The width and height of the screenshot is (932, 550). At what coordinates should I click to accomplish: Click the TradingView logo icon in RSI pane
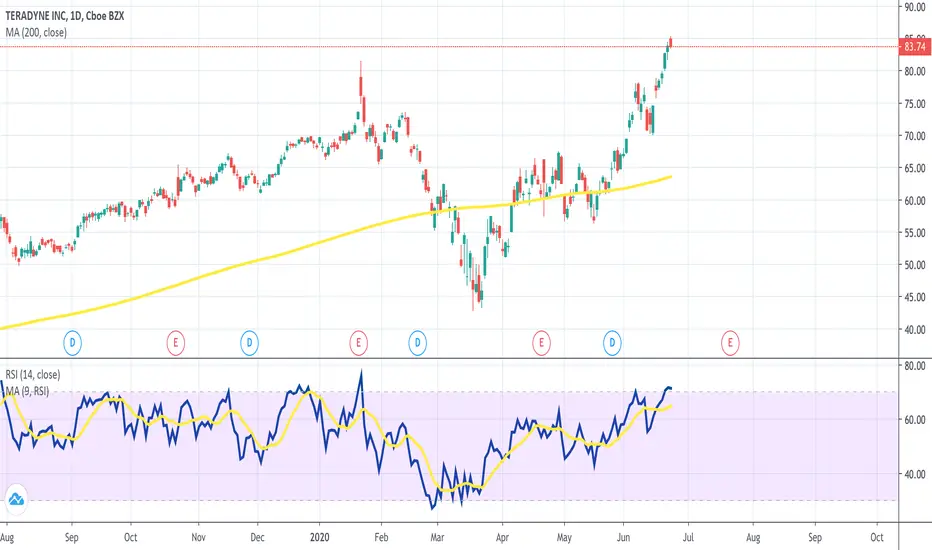pyautogui.click(x=16, y=499)
